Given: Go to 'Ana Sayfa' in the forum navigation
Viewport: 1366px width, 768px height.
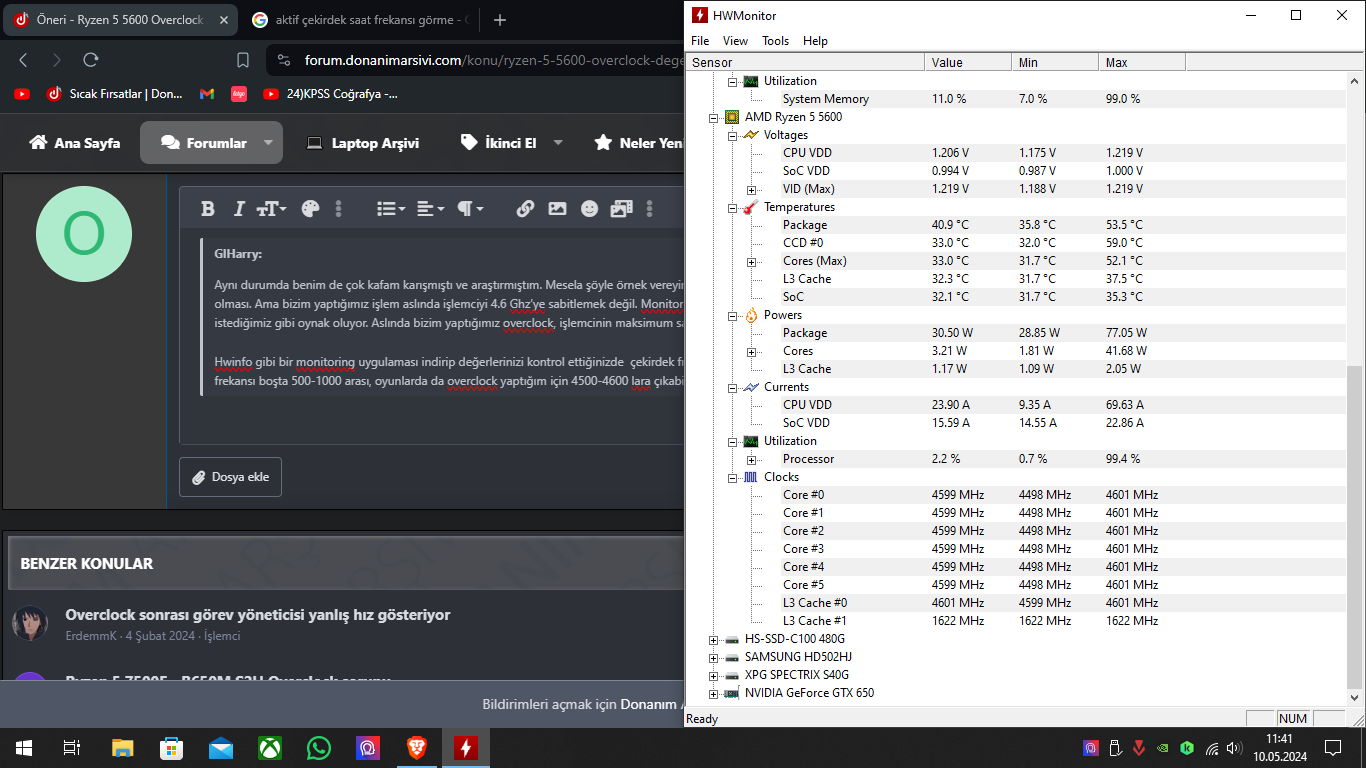Looking at the screenshot, I should [x=75, y=143].
